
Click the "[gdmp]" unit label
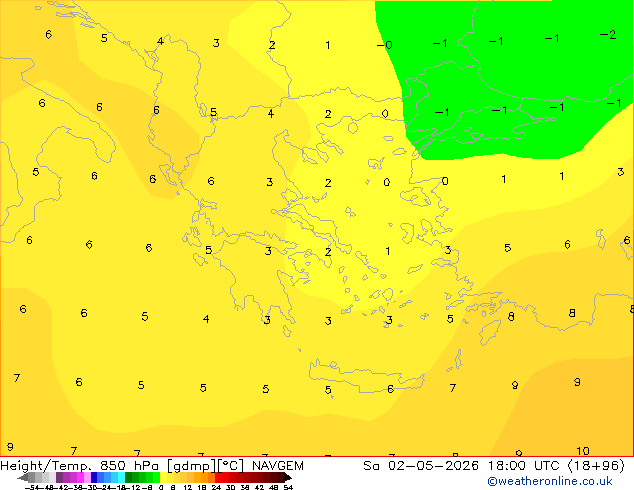coord(192,466)
